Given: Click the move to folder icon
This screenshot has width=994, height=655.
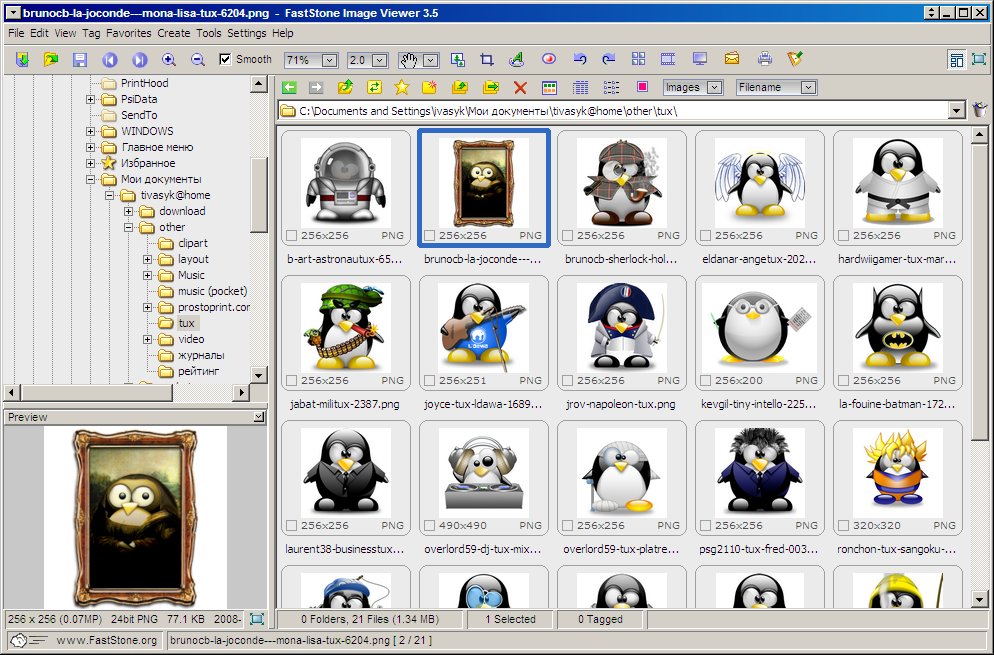Looking at the screenshot, I should coord(491,88).
